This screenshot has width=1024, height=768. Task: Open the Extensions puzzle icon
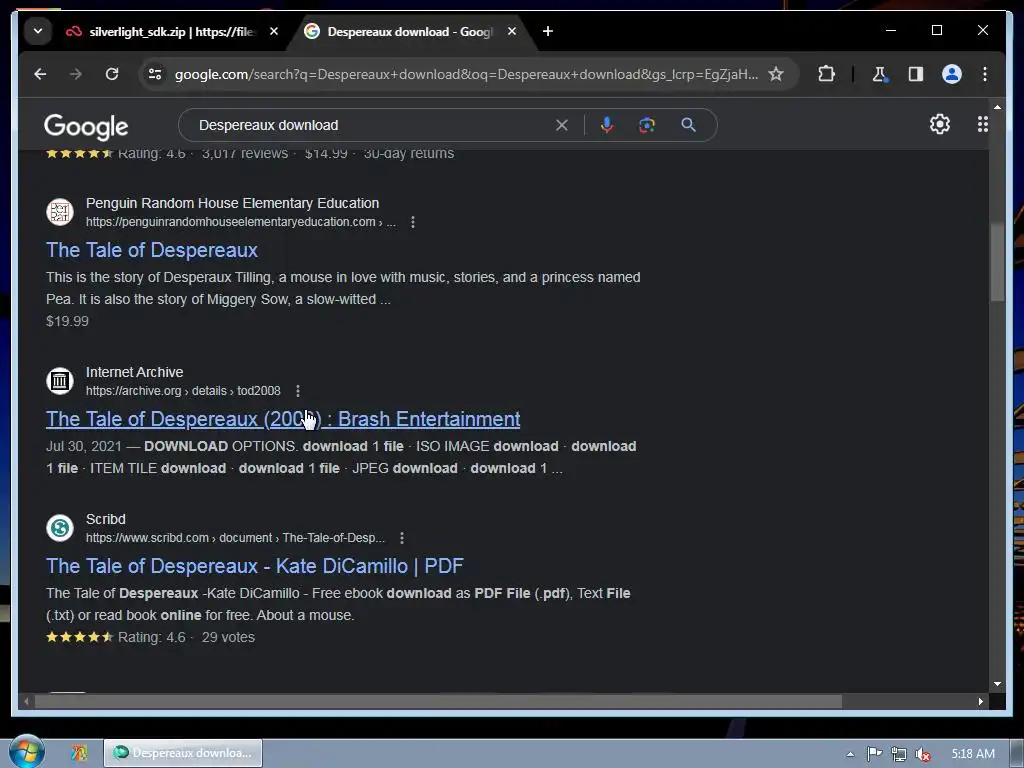(x=826, y=74)
